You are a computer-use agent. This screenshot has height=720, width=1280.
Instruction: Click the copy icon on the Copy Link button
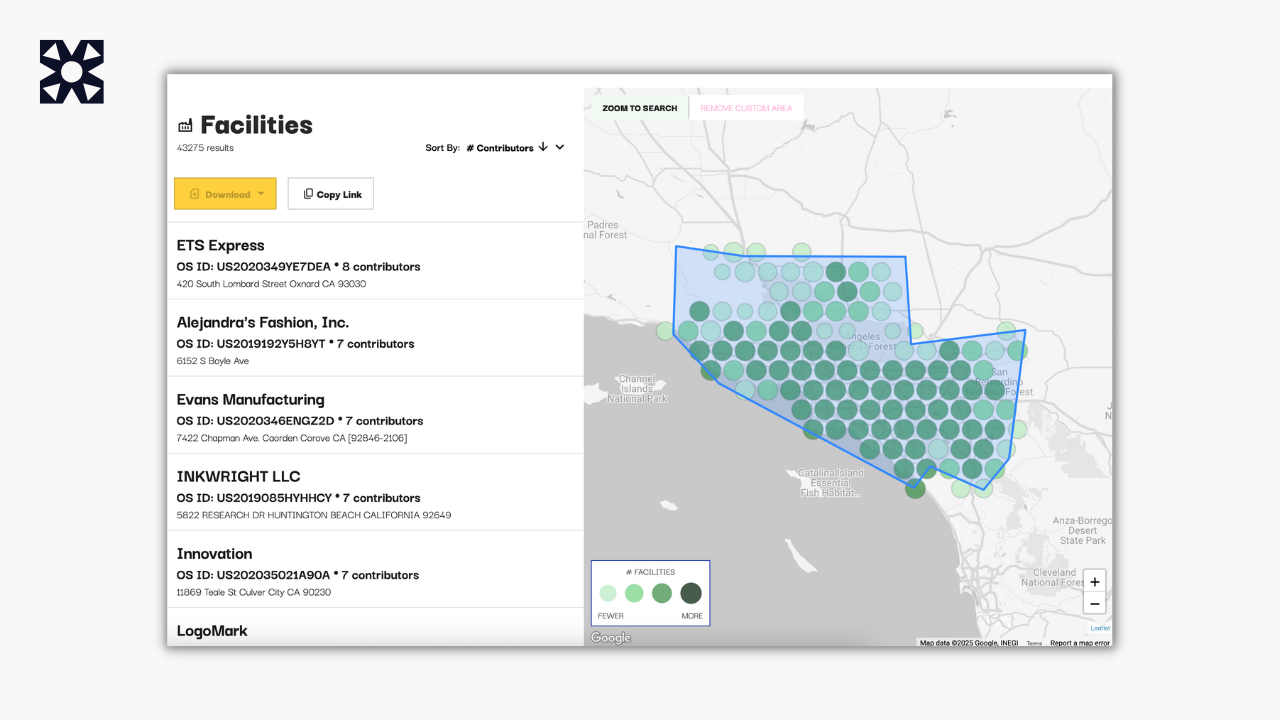tap(308, 193)
